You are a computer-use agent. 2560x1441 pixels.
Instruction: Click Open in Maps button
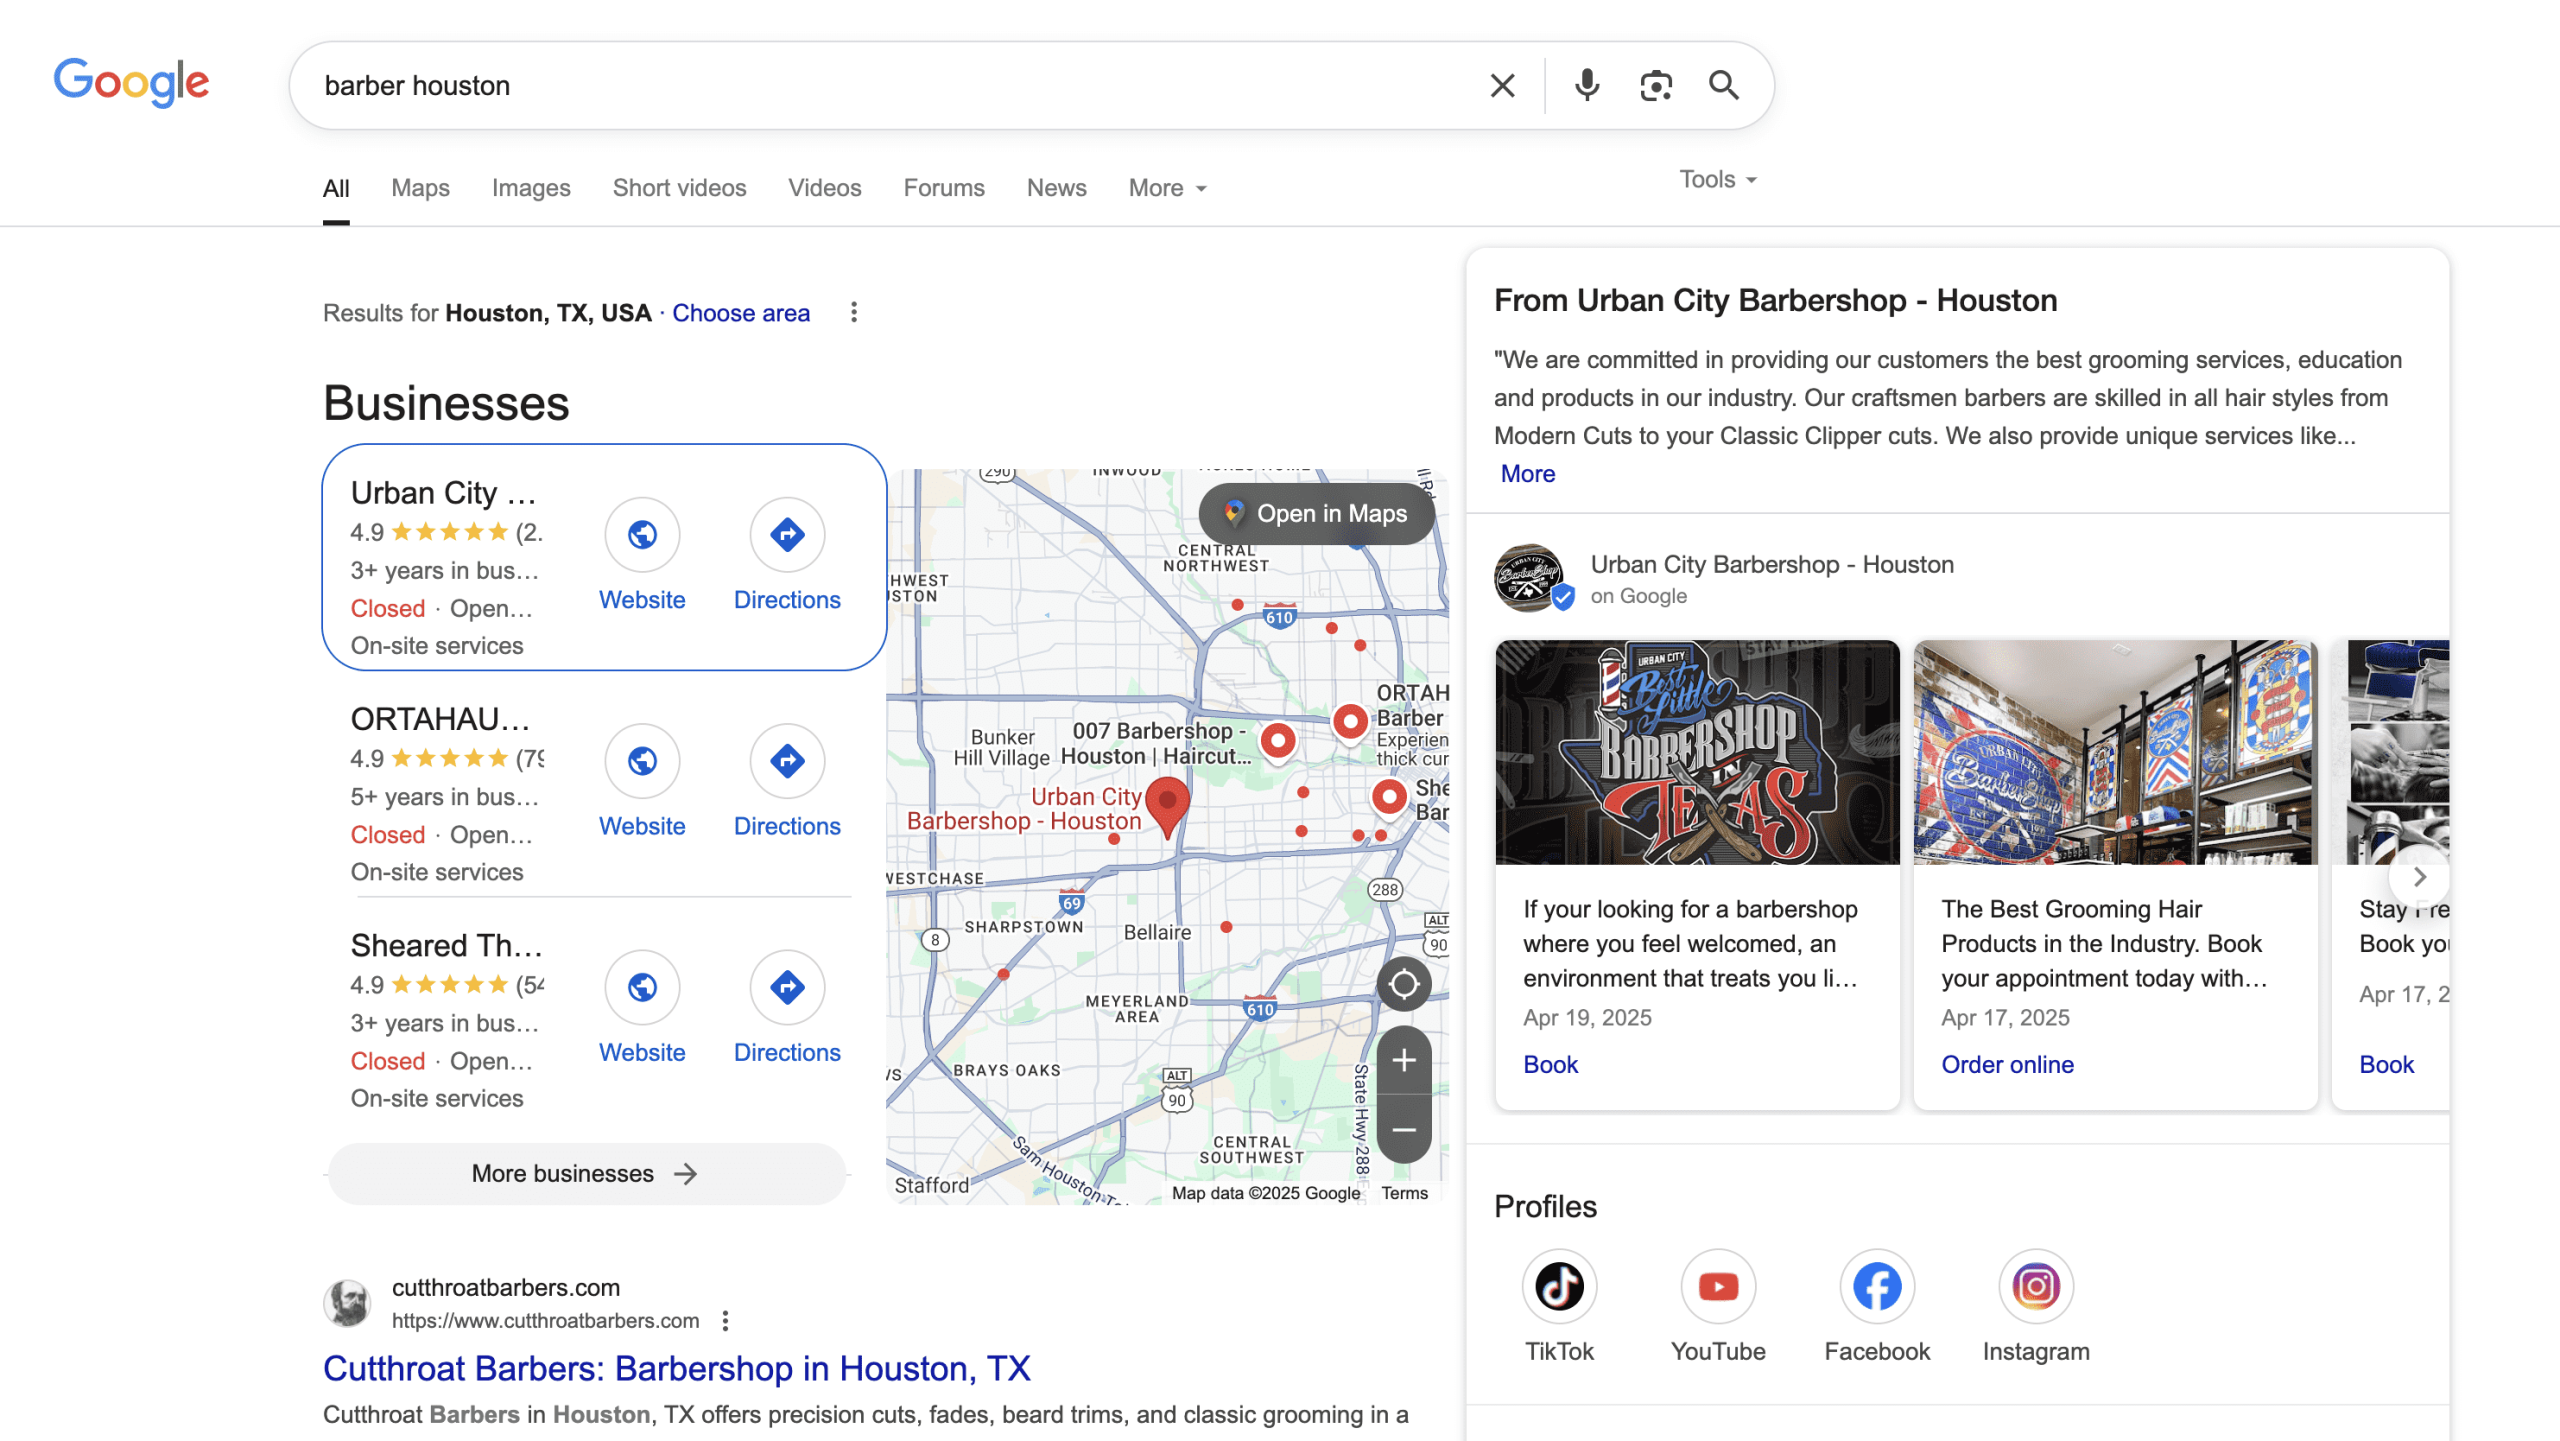tap(1316, 514)
